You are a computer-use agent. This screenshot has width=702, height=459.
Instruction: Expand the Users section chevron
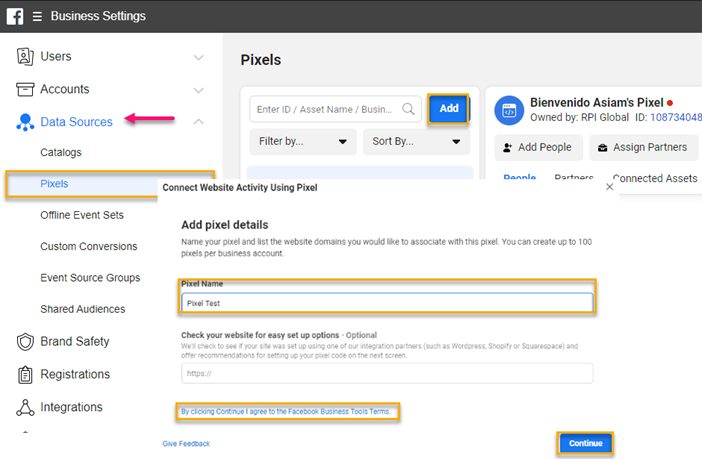198,57
